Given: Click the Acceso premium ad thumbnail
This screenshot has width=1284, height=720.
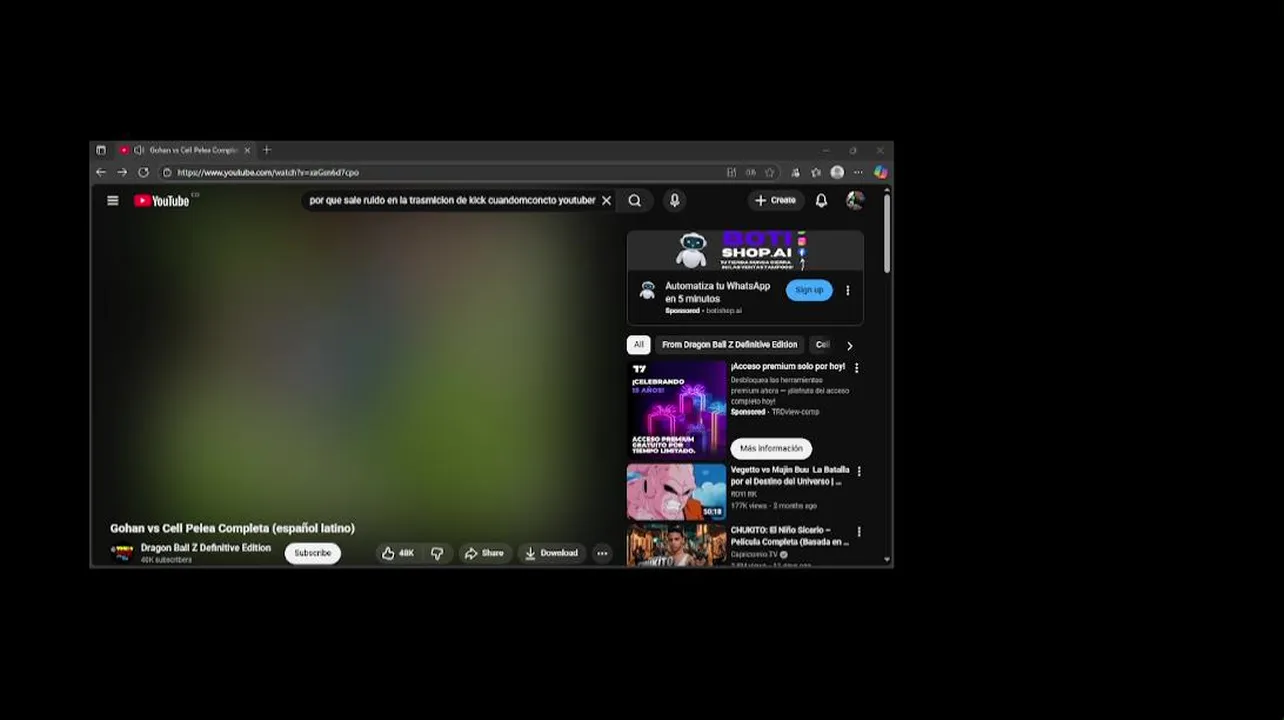Looking at the screenshot, I should click(677, 409).
